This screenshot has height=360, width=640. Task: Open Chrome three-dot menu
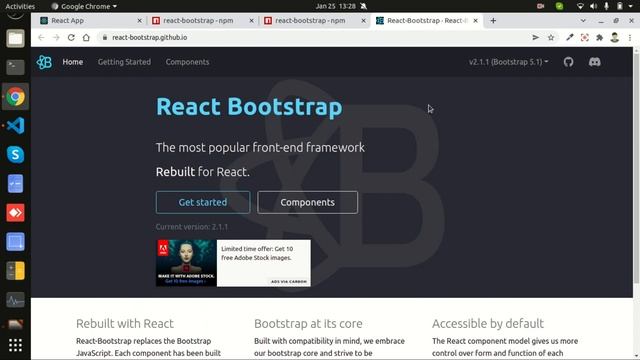[x=630, y=38]
